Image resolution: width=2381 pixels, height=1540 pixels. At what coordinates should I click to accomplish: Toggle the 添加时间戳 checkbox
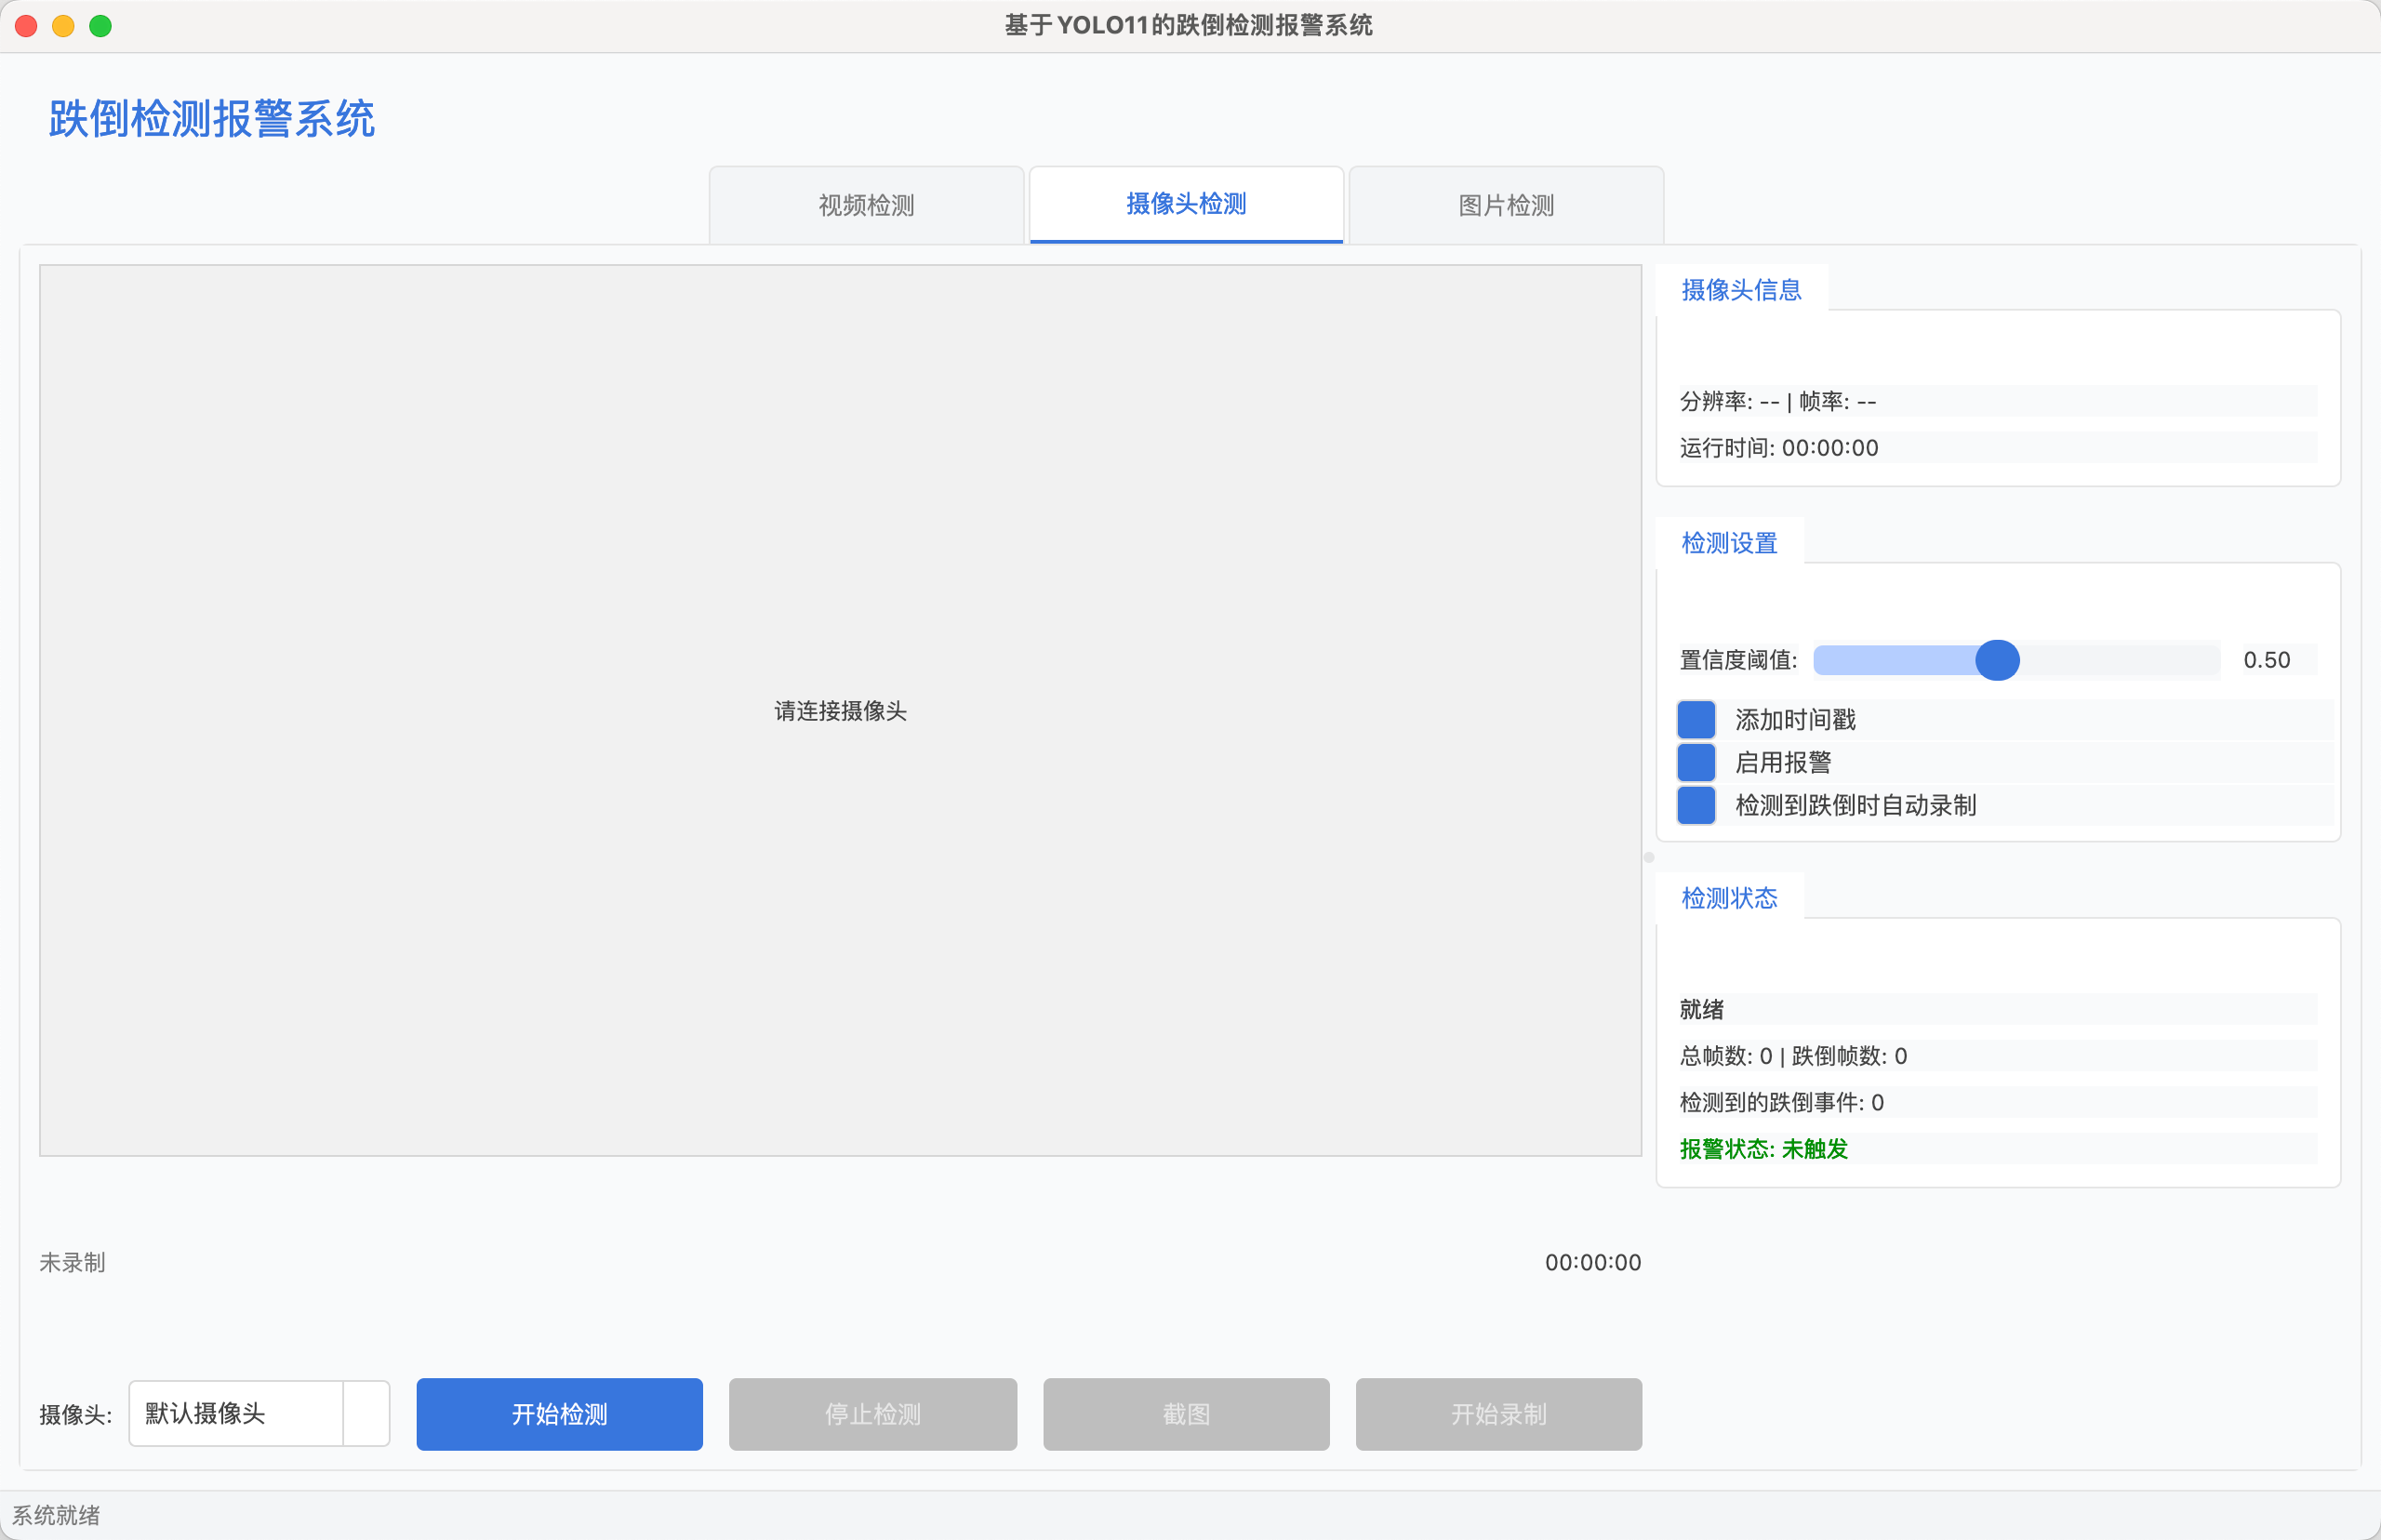[x=1696, y=719]
